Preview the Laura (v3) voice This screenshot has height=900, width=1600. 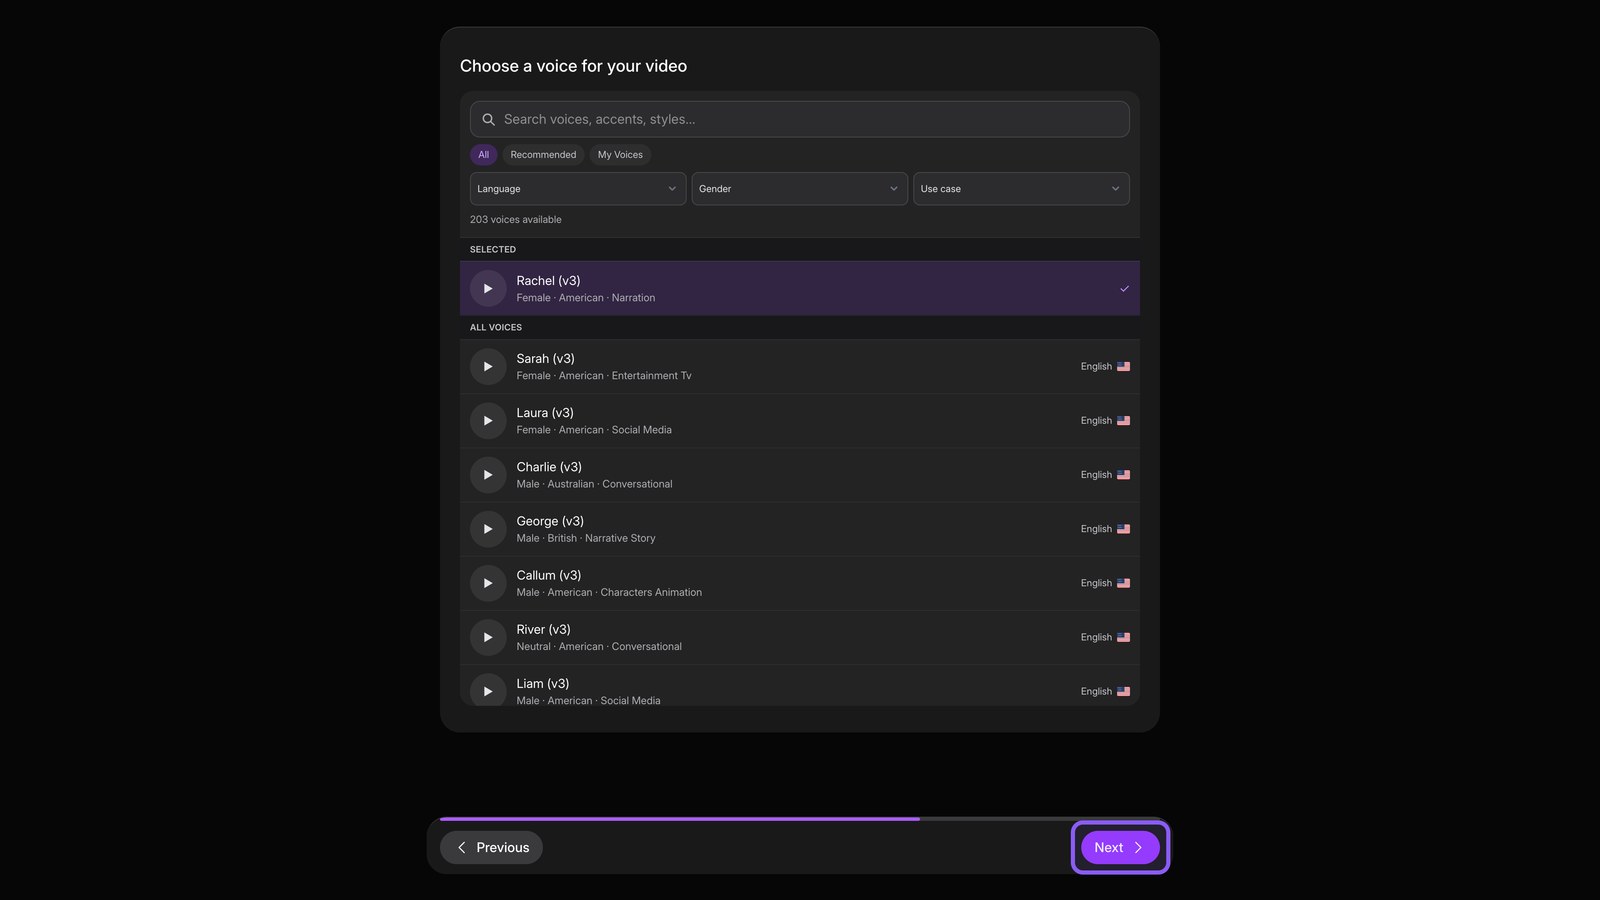488,421
